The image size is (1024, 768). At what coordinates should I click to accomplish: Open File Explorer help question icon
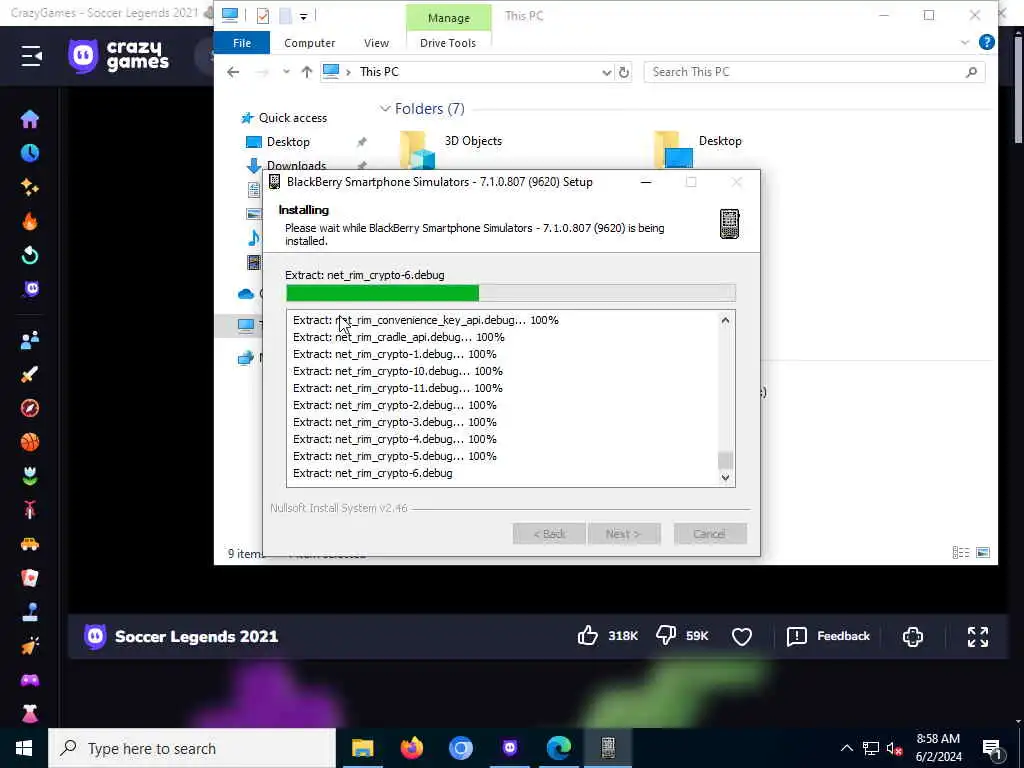pyautogui.click(x=987, y=42)
